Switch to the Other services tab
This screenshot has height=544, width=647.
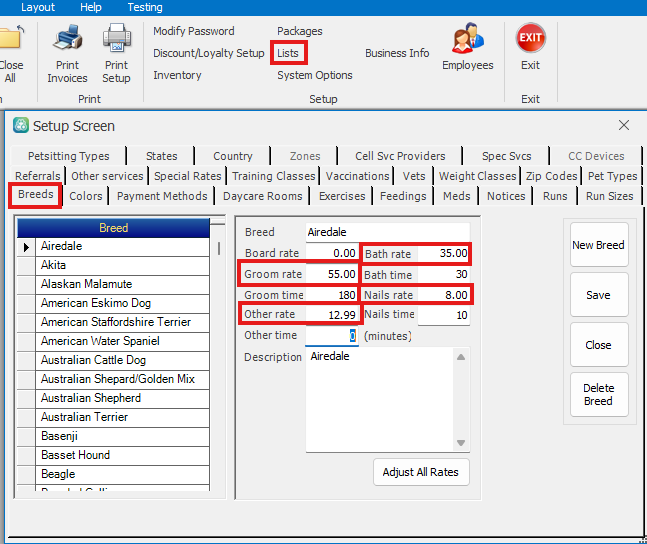(x=107, y=176)
